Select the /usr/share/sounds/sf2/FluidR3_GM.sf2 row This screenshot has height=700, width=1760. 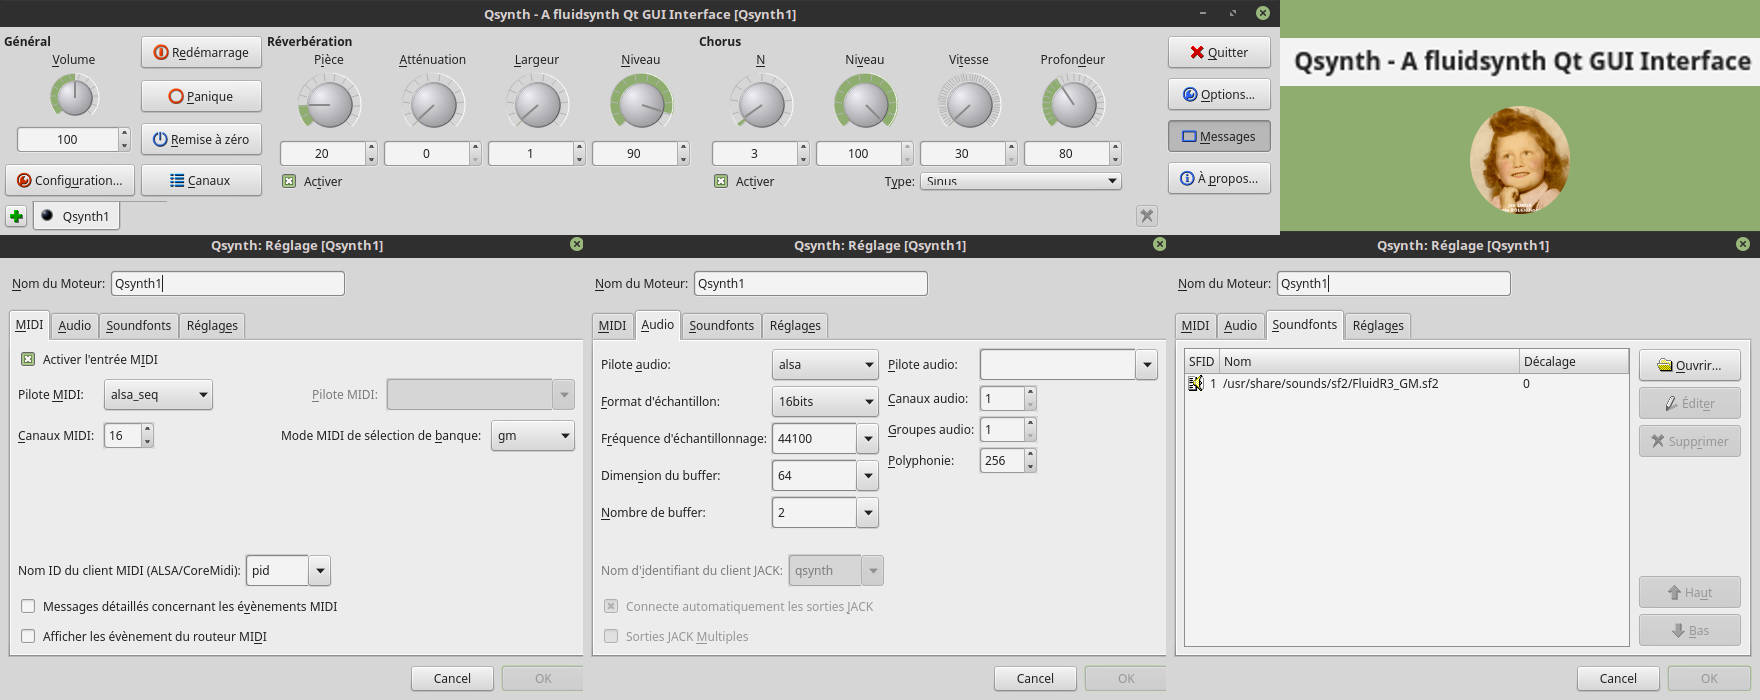tap(1406, 383)
